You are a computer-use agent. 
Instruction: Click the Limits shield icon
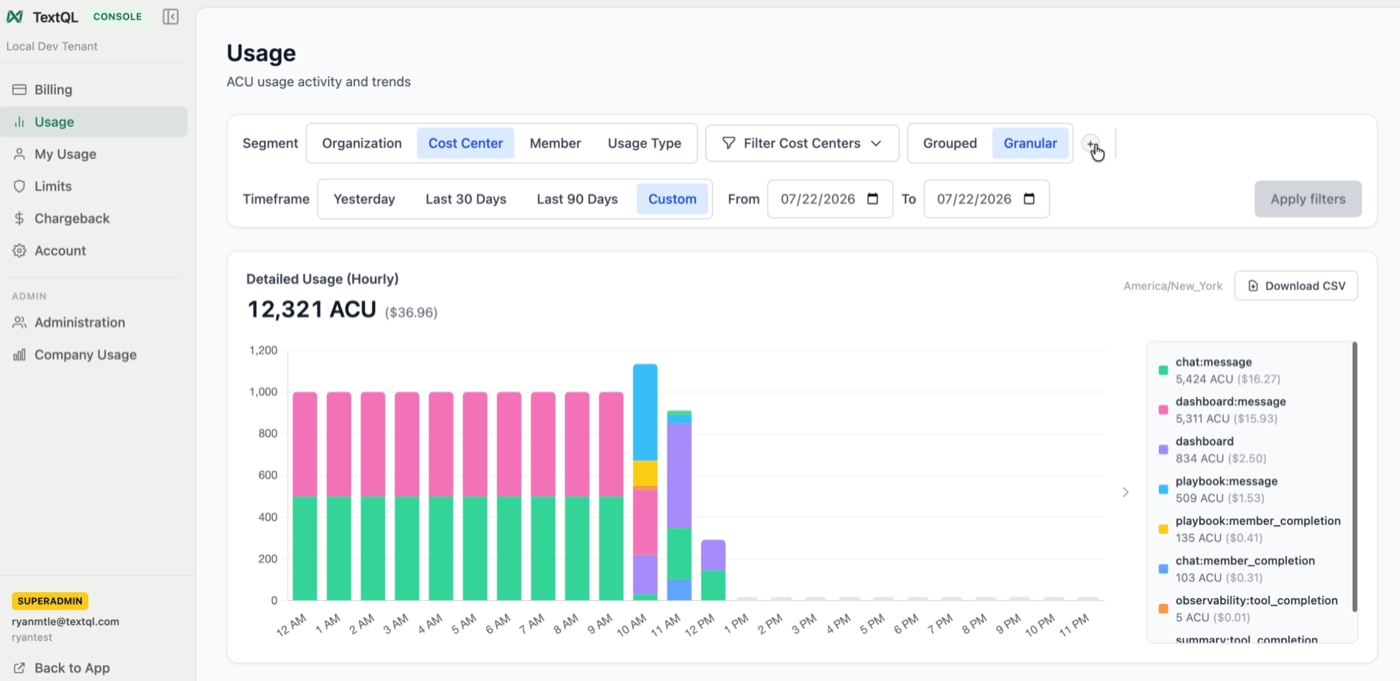tap(19, 186)
